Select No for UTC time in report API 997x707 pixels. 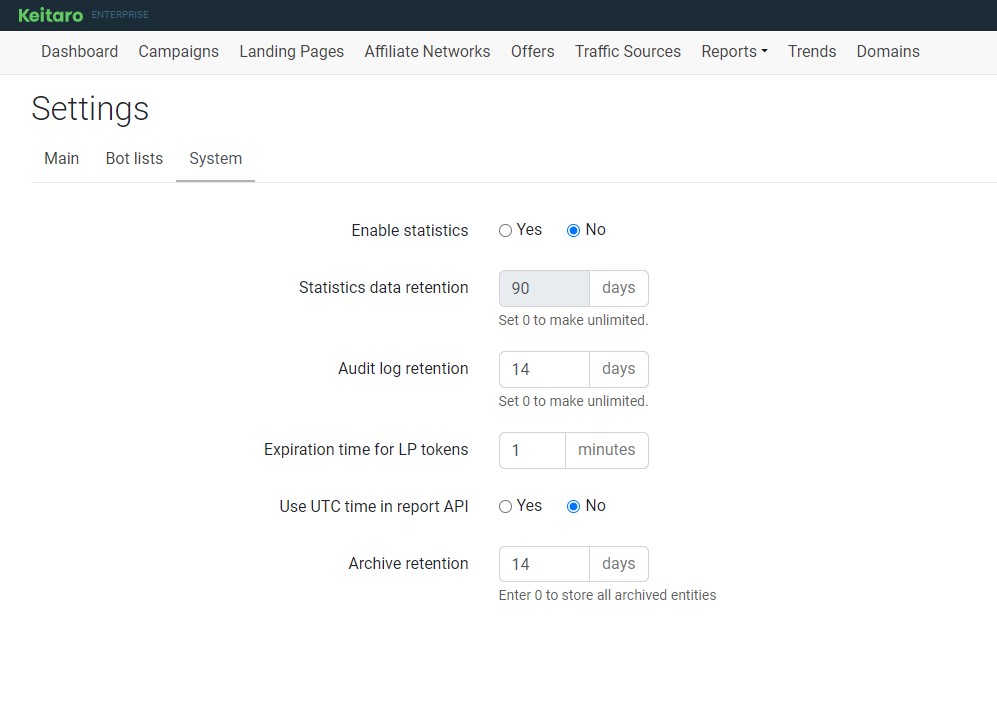[574, 507]
